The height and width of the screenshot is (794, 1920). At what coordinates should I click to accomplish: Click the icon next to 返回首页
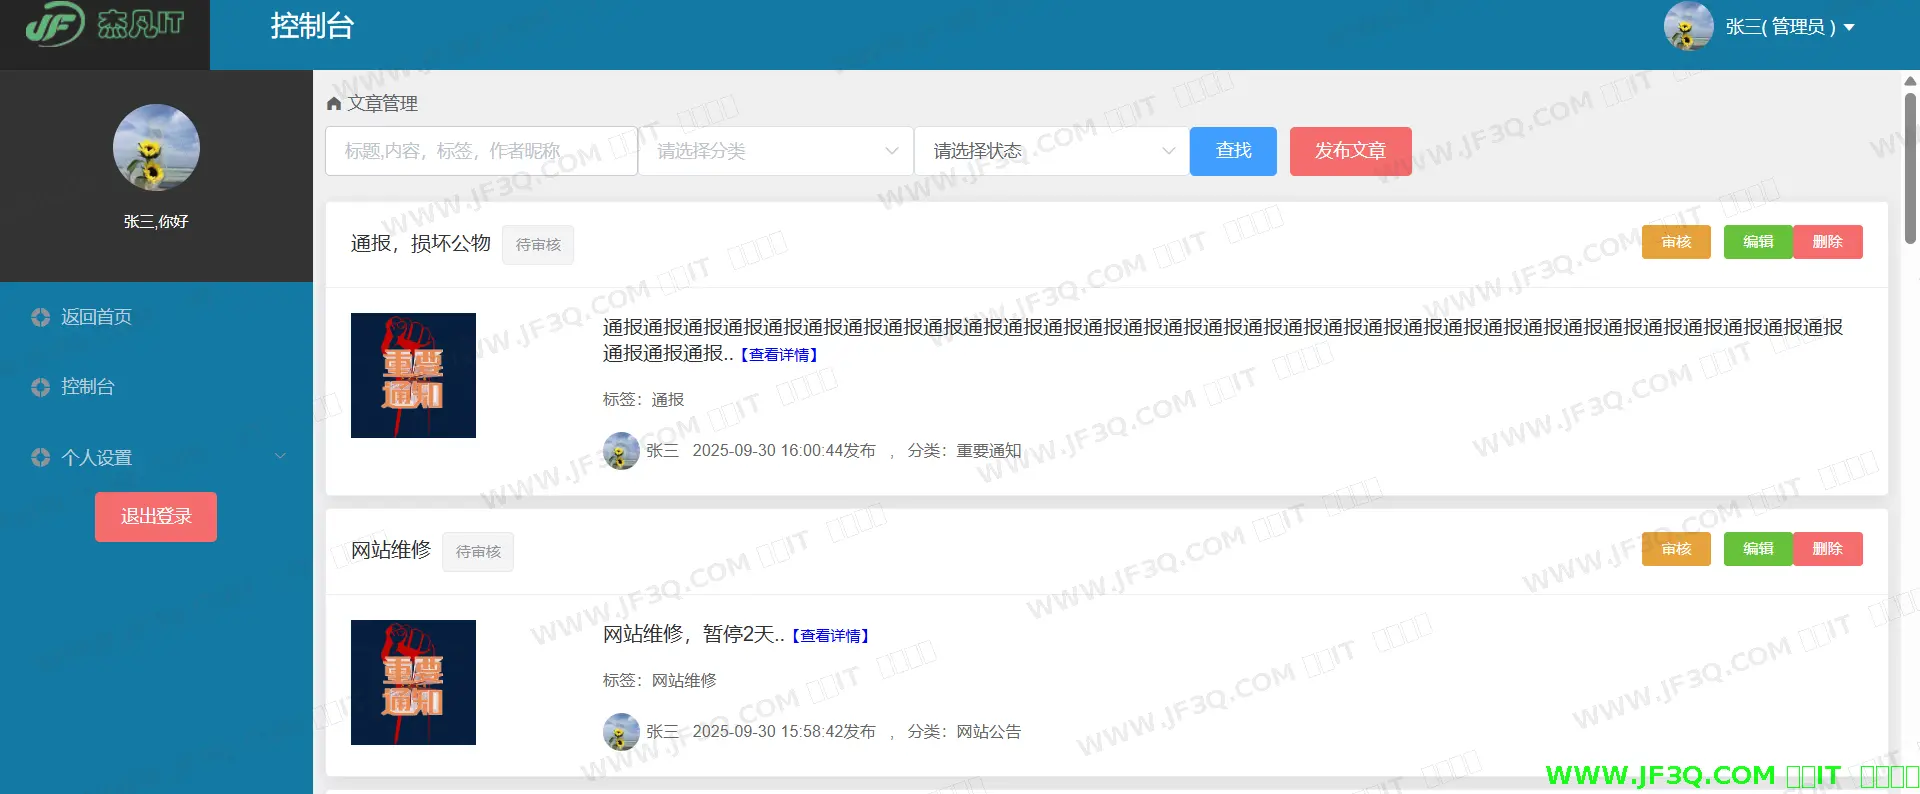(x=40, y=317)
